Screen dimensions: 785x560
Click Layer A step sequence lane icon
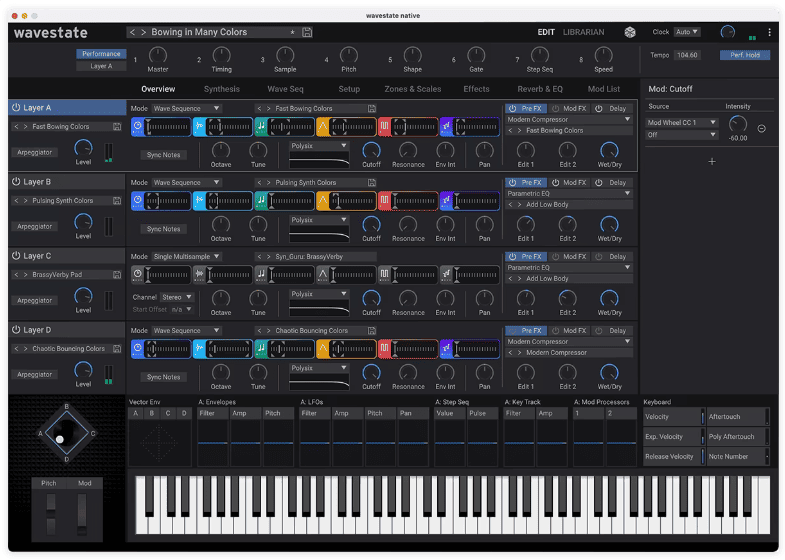pyautogui.click(x=446, y=127)
